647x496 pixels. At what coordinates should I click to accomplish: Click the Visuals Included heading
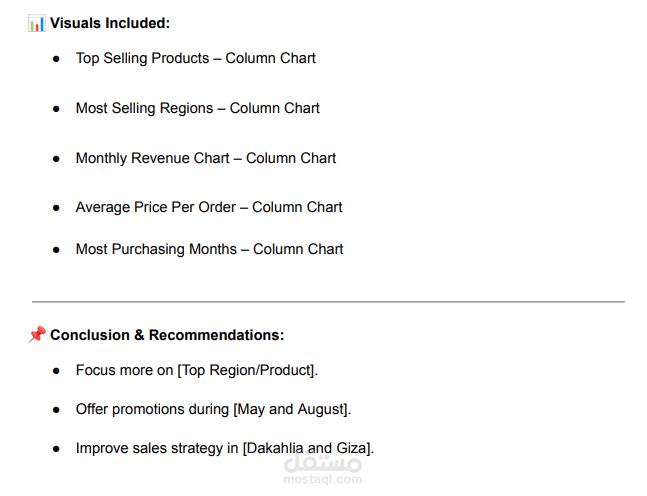tap(110, 23)
